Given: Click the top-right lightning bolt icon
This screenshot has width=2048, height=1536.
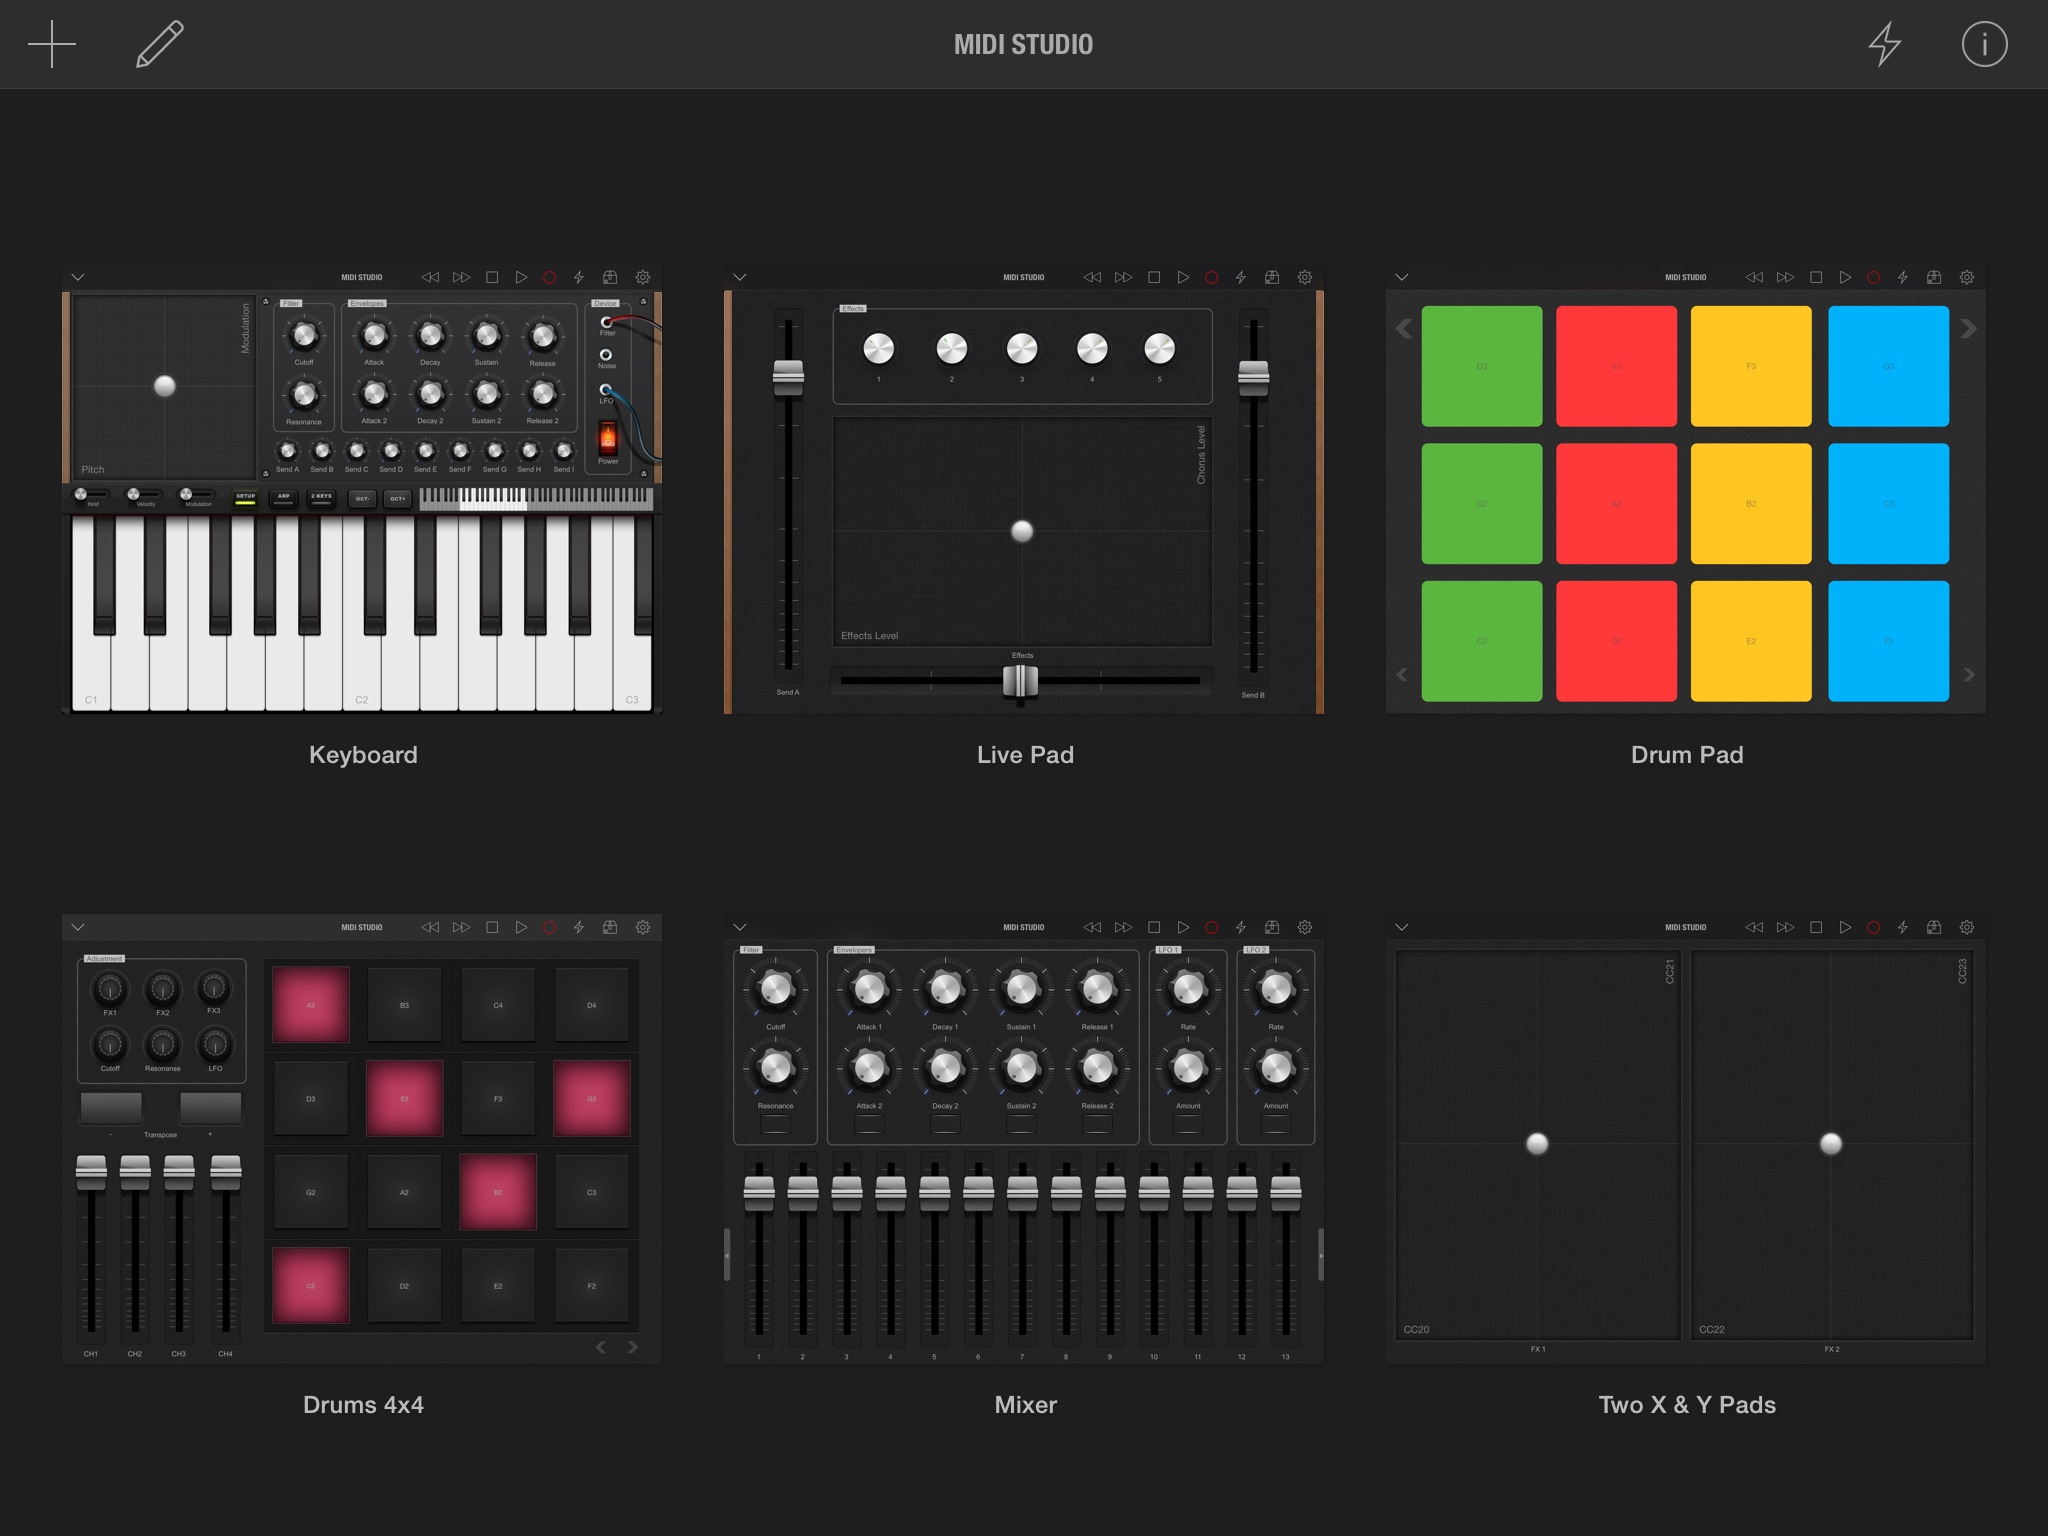Looking at the screenshot, I should pyautogui.click(x=1885, y=45).
